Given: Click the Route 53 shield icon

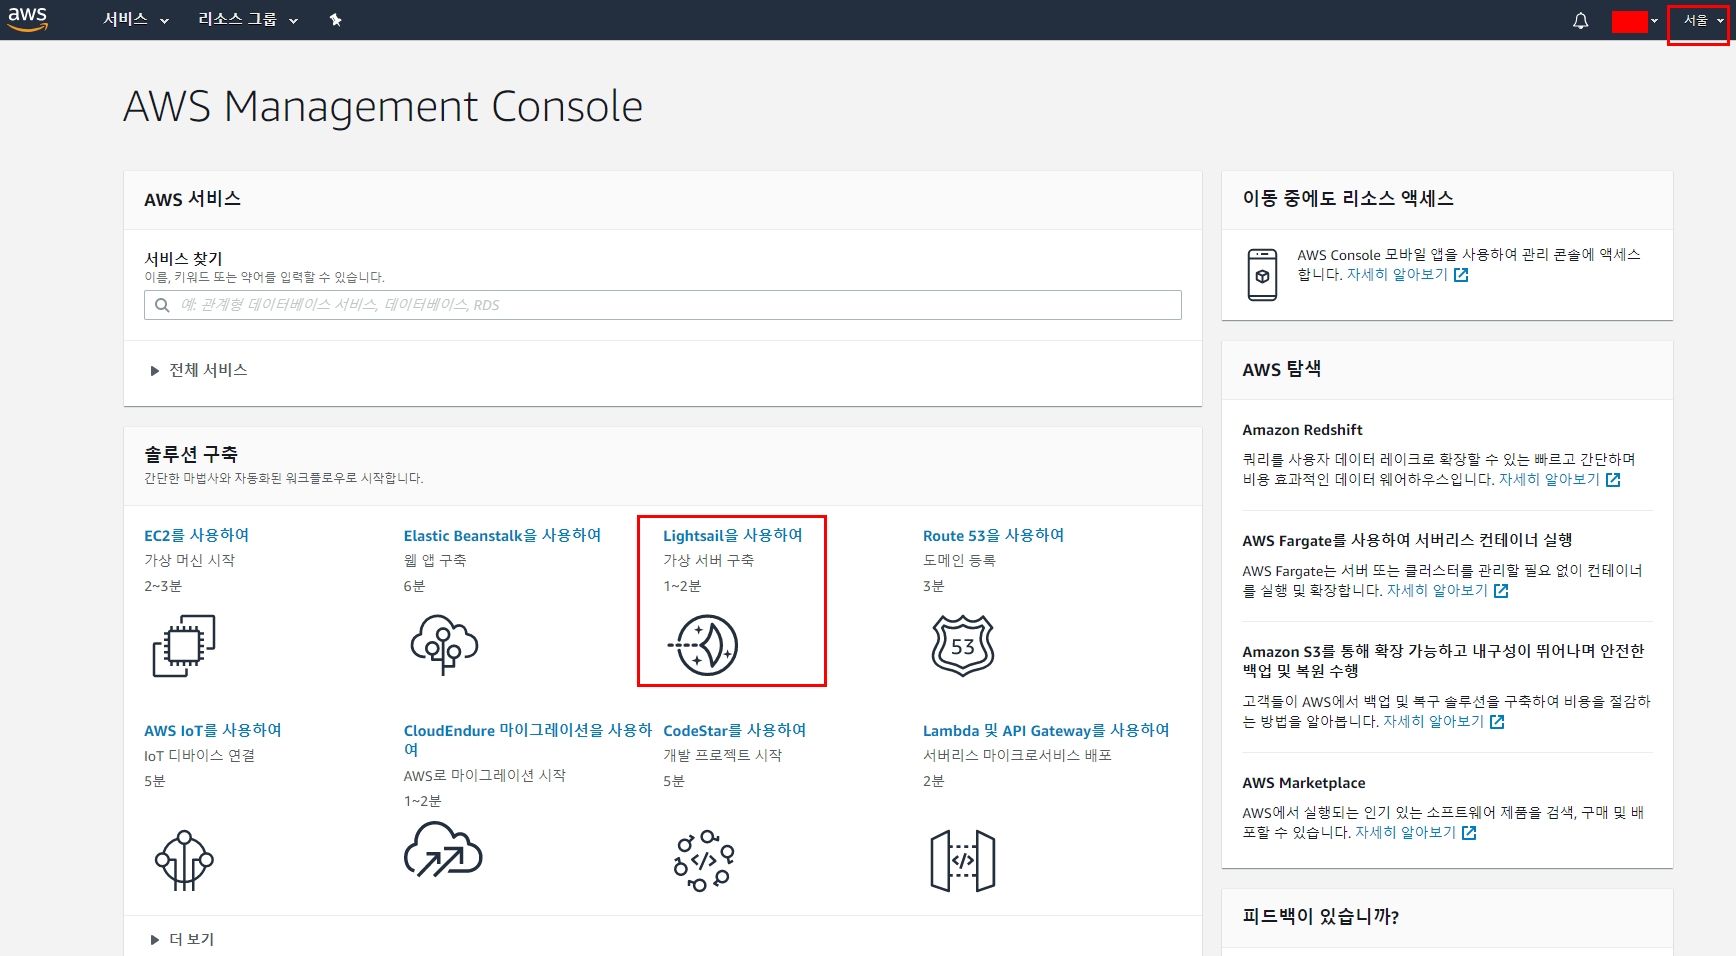Looking at the screenshot, I should 963,645.
